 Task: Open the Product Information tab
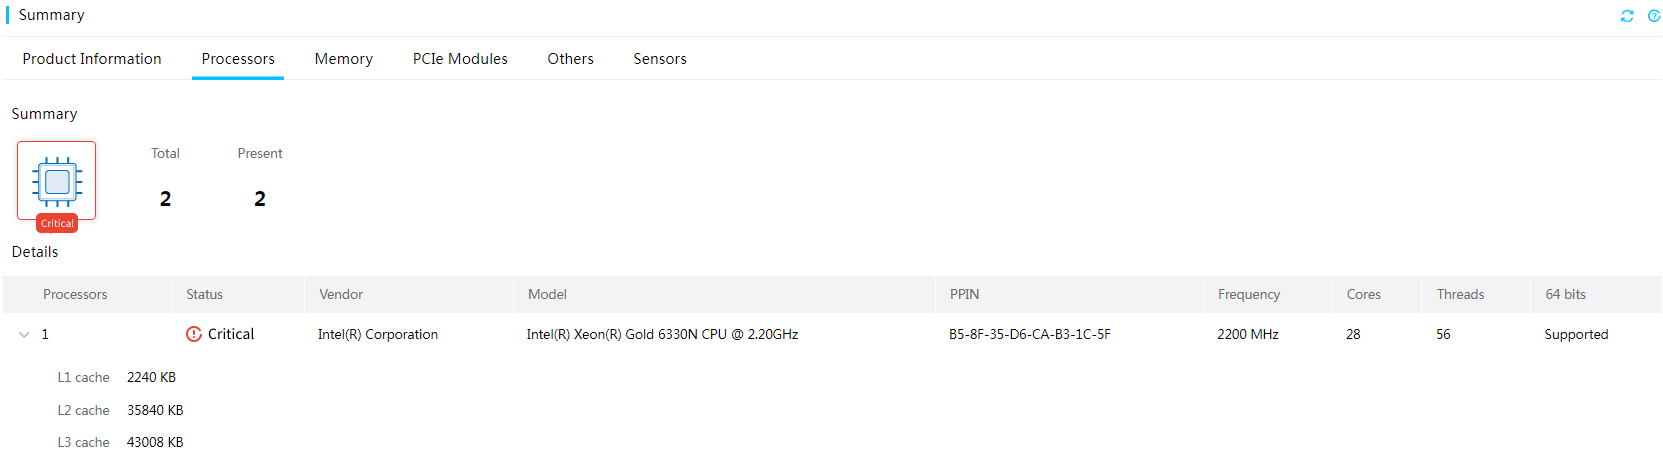point(92,59)
